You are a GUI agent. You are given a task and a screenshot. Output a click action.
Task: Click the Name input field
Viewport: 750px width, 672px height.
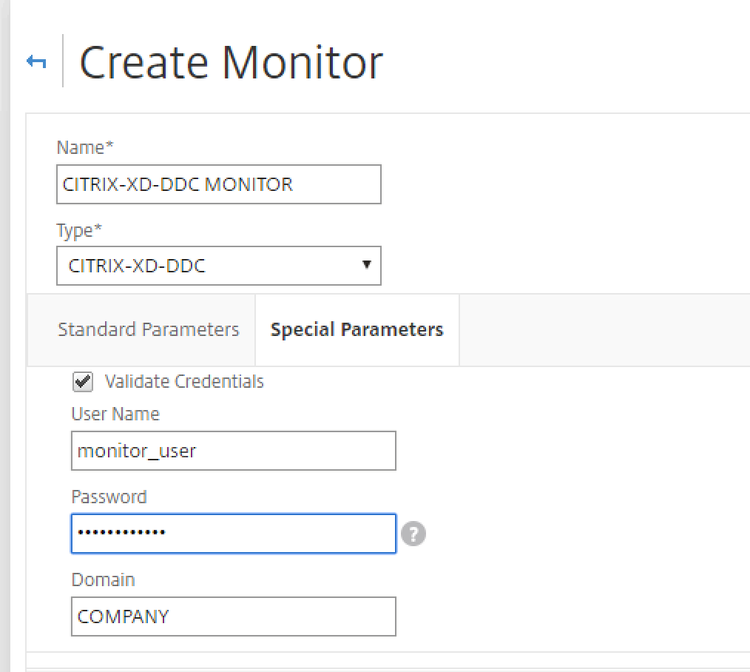pos(219,185)
